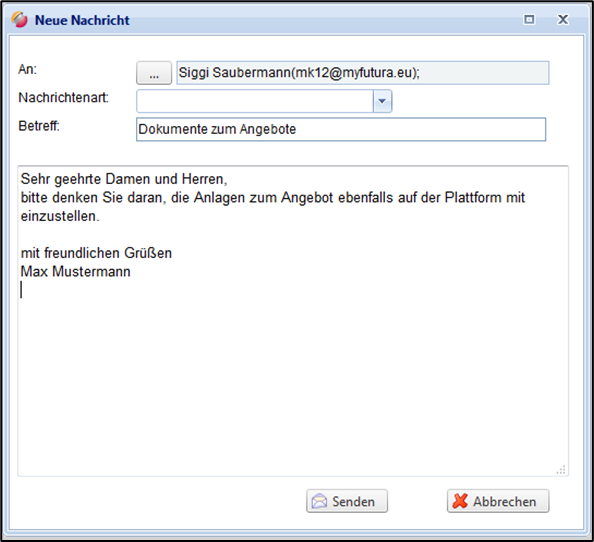Click the 'Nachrichtenart:' label
The width and height of the screenshot is (594, 542).
tap(64, 98)
